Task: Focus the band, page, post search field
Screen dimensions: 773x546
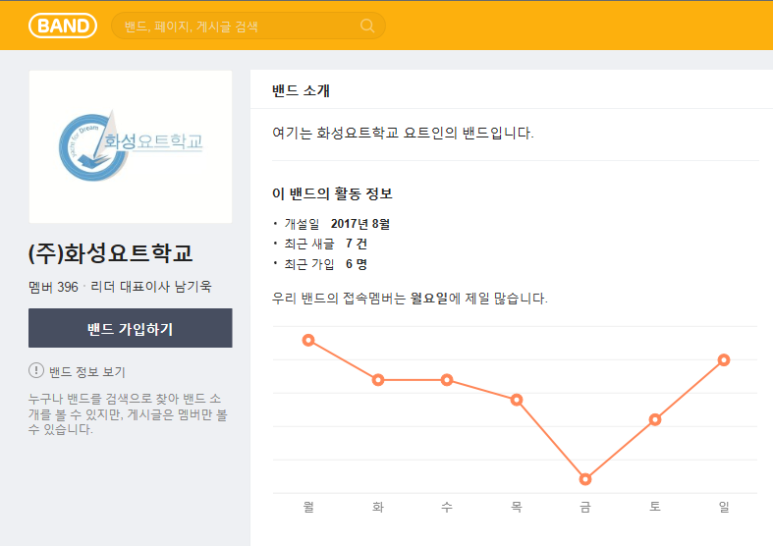Action: 248,26
